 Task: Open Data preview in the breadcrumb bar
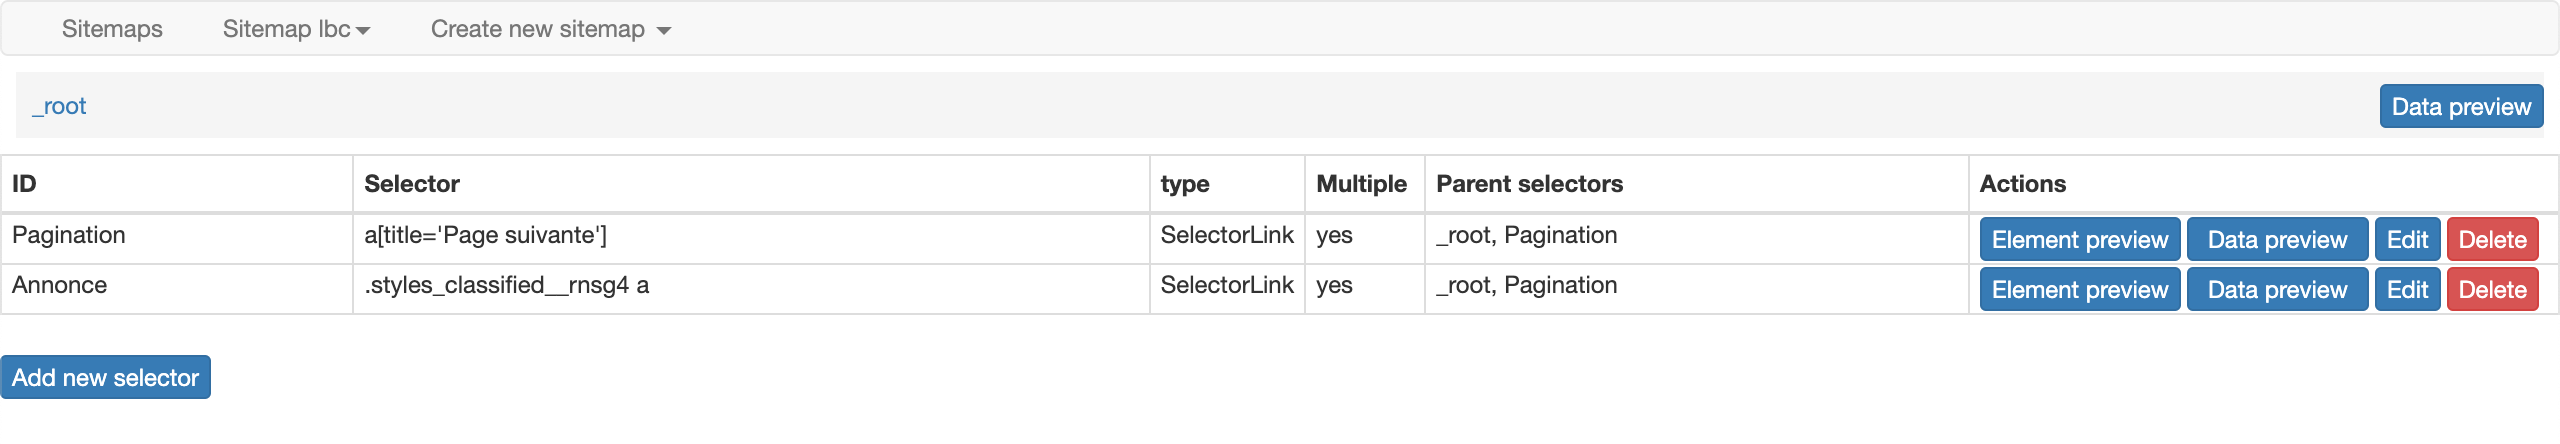(2461, 106)
